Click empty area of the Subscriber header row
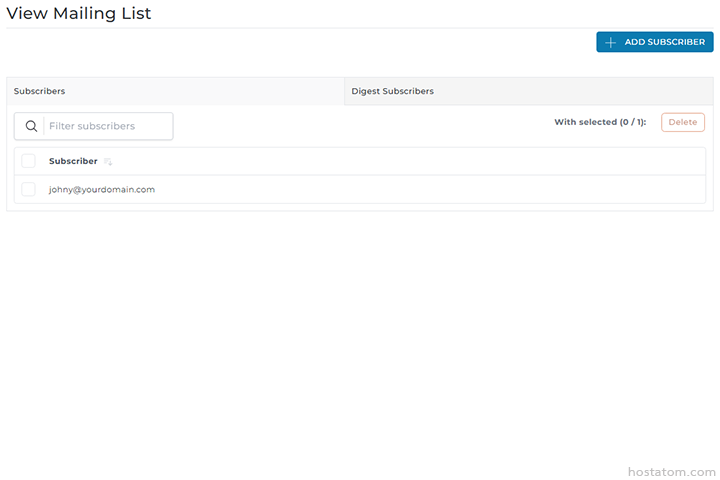 [x=400, y=161]
